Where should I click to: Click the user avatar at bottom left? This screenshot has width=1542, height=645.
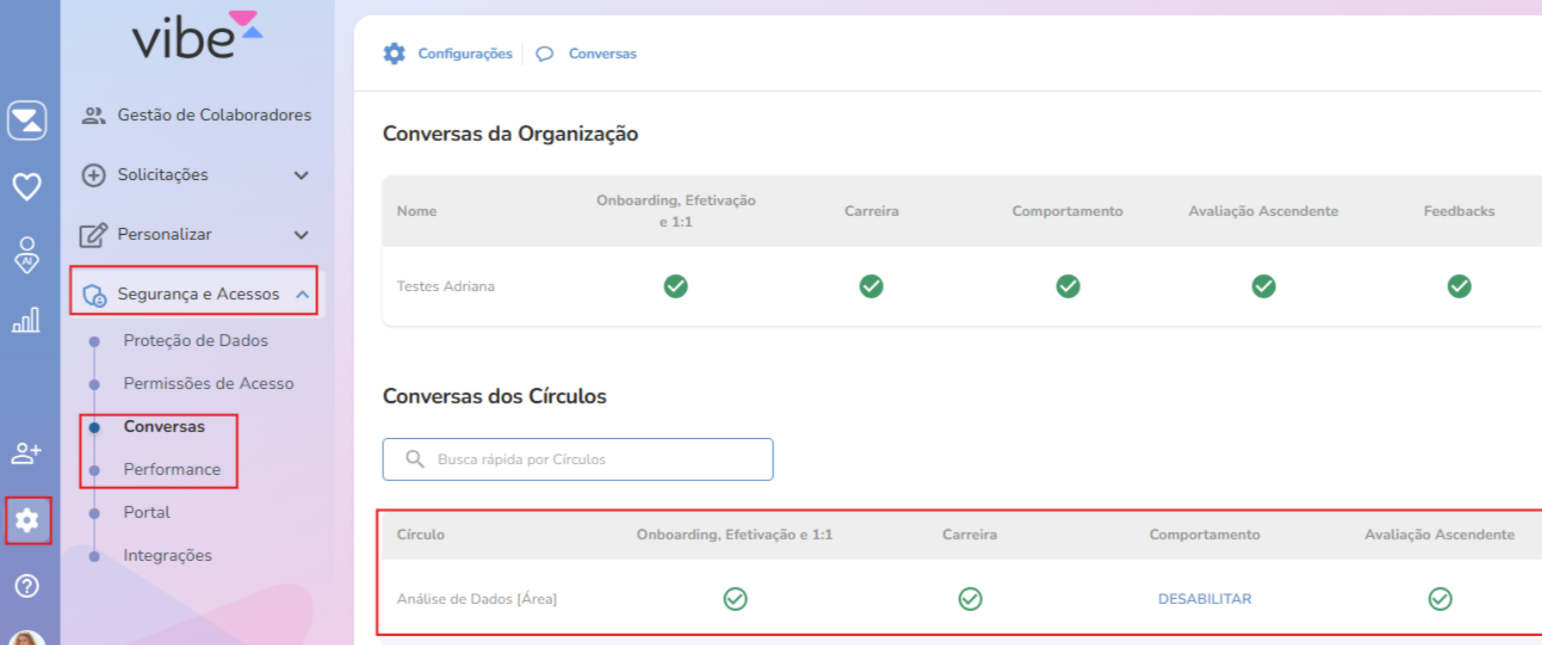point(27,638)
